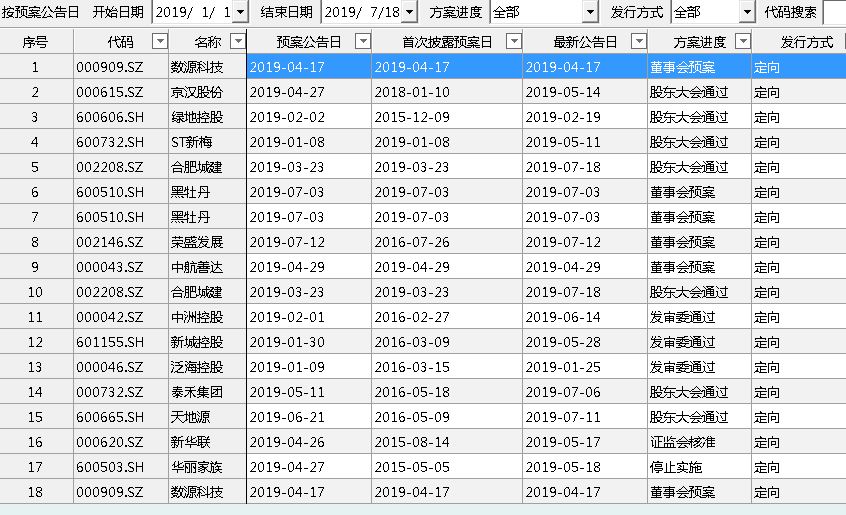This screenshot has width=846, height=515.
Task: Expand the 发行方式 combo box arrow
Action: 747,12
